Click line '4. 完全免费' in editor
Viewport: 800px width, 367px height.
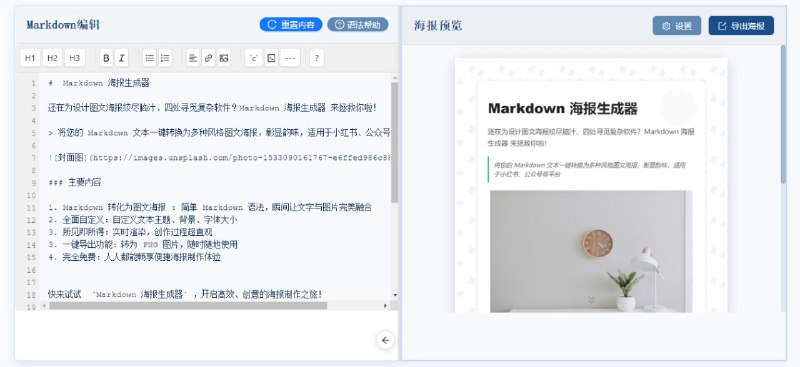pyautogui.click(x=134, y=257)
